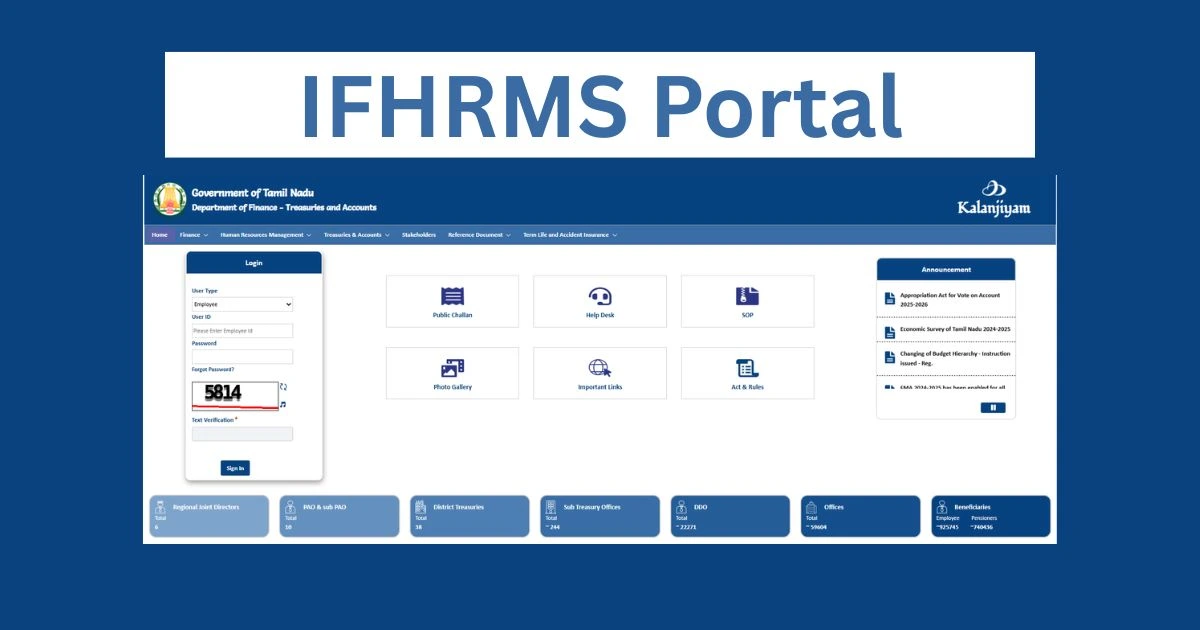Expand the Finance menu
This screenshot has width=1200, height=630.
pyautogui.click(x=194, y=235)
